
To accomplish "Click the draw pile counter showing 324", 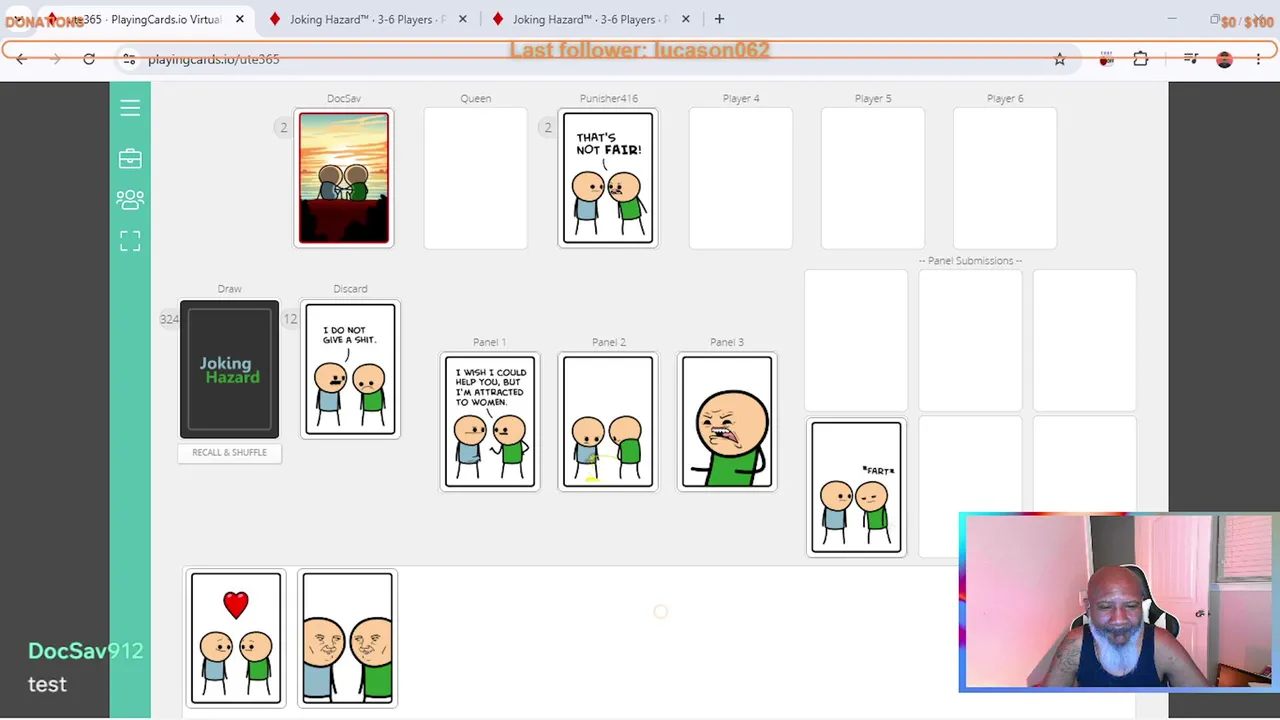I will coord(169,319).
